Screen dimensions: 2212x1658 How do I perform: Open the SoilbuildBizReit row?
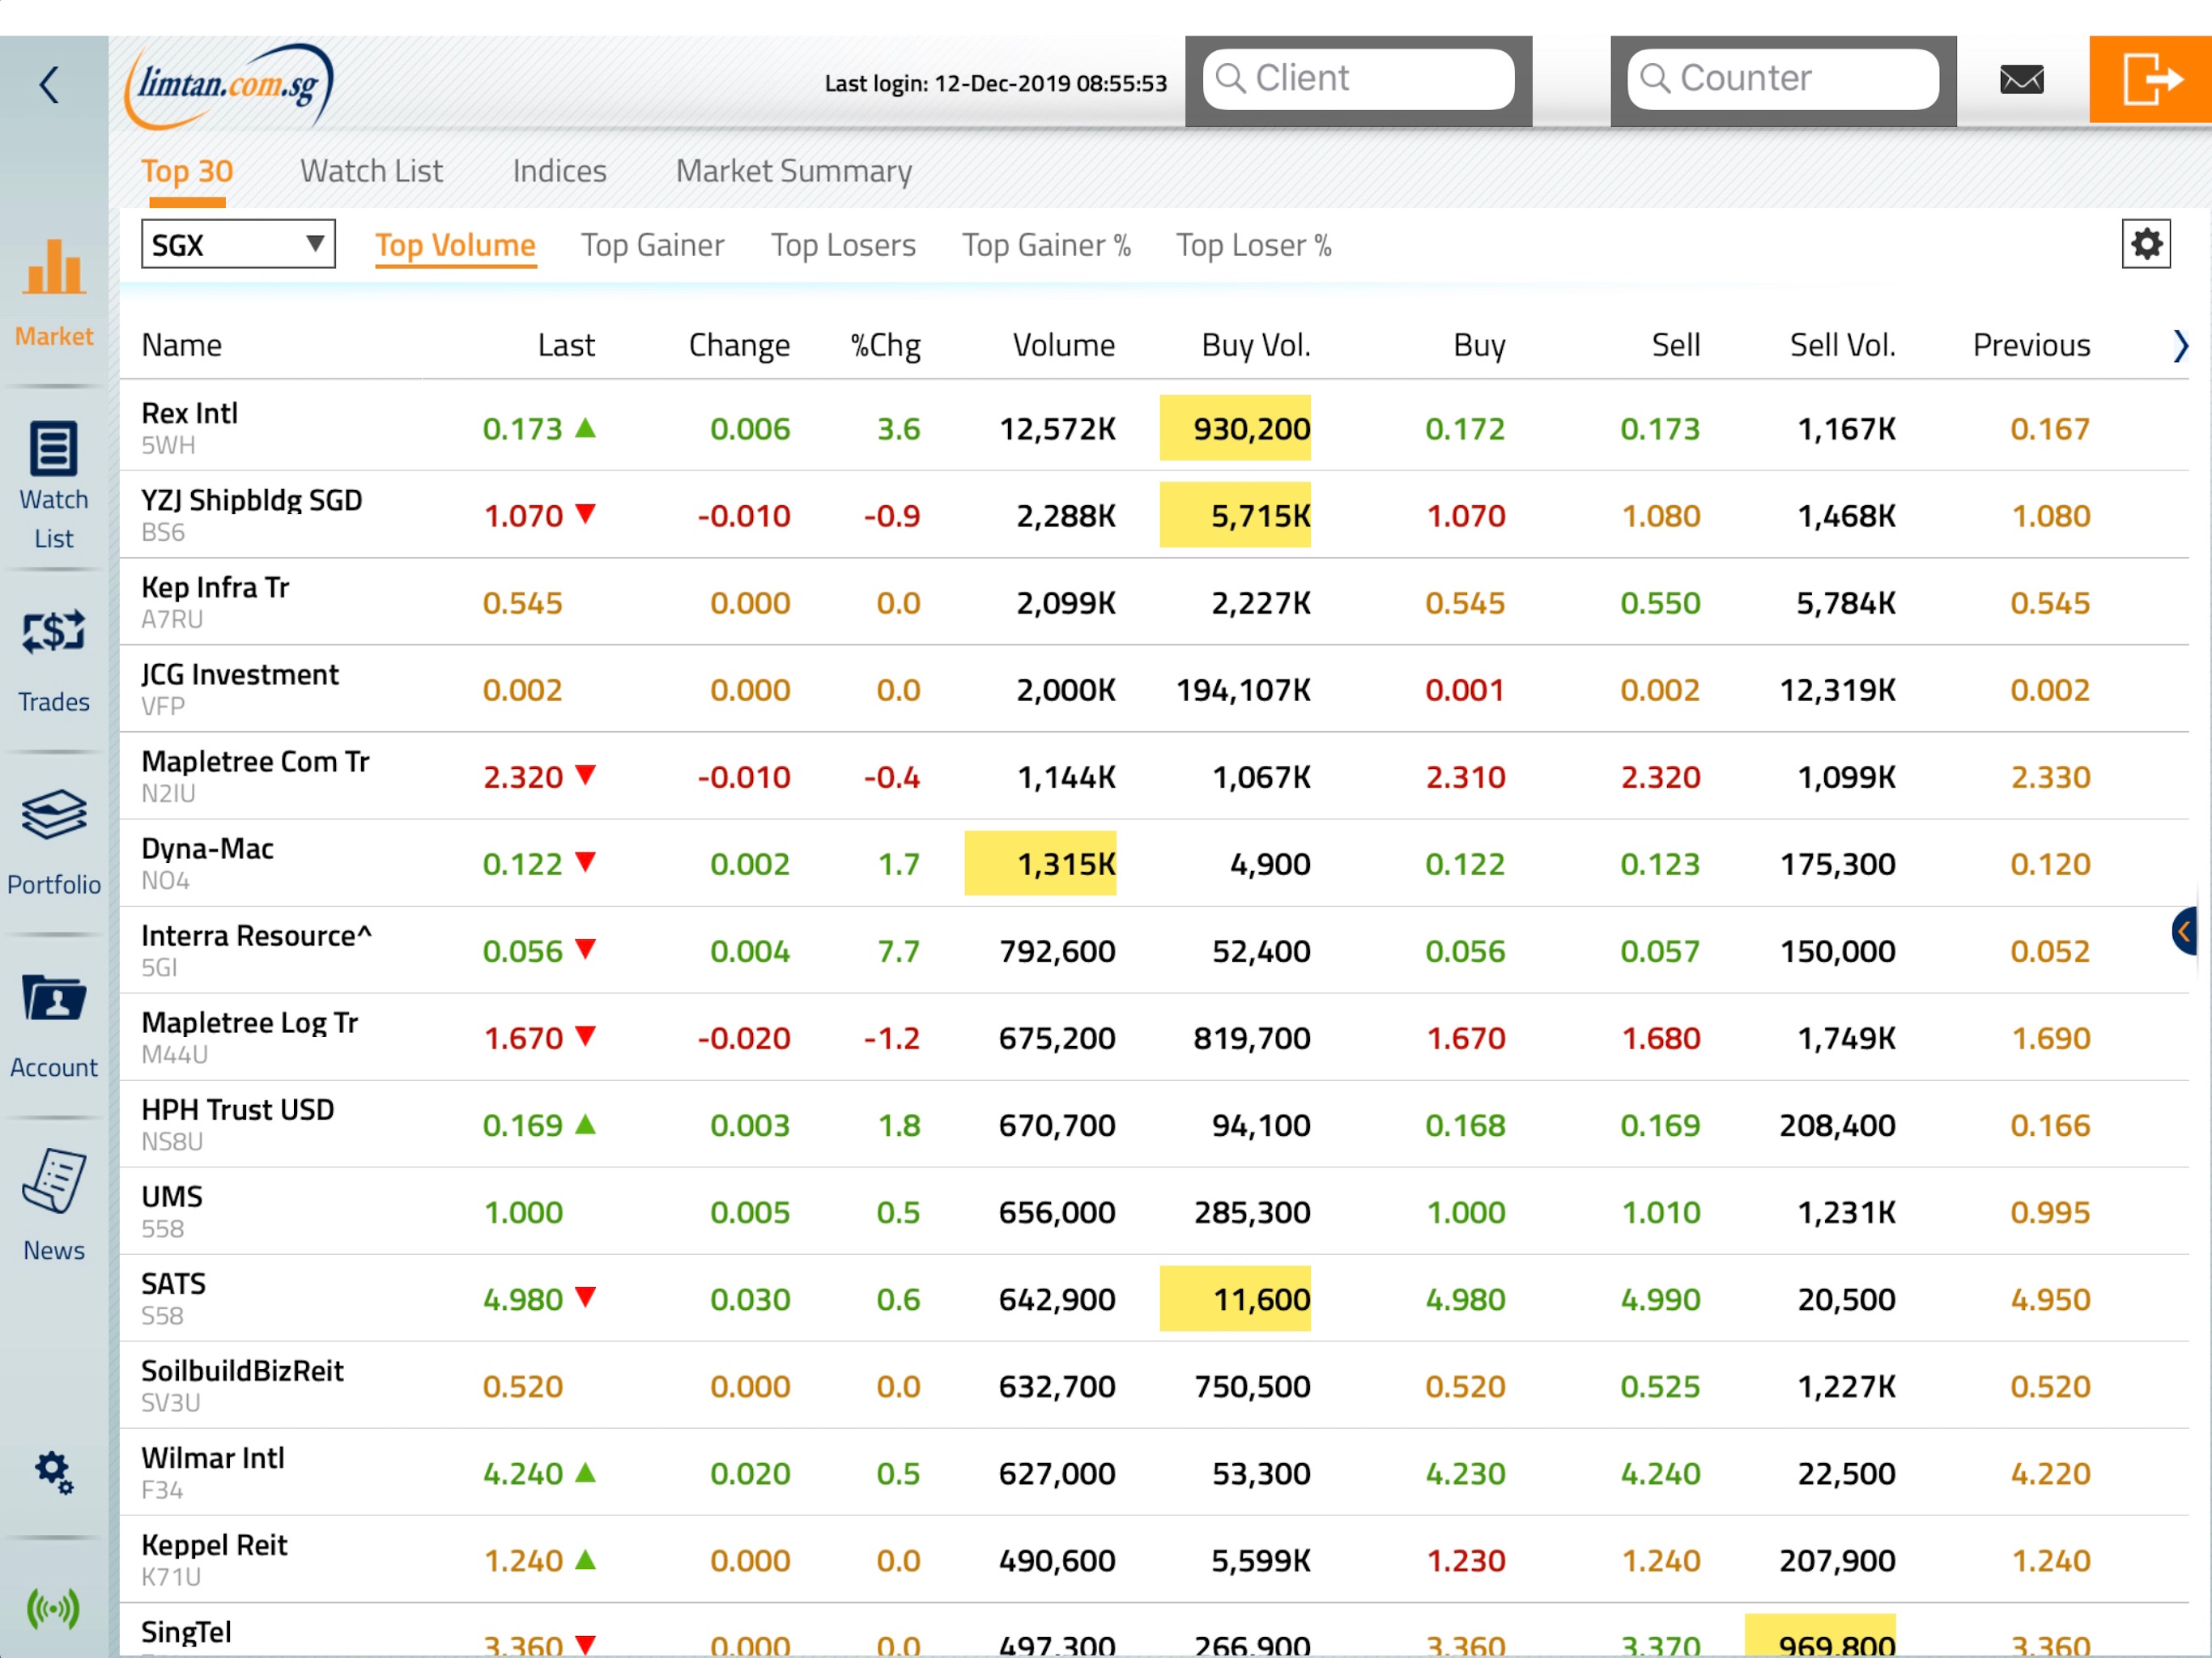pyautogui.click(x=1154, y=1384)
